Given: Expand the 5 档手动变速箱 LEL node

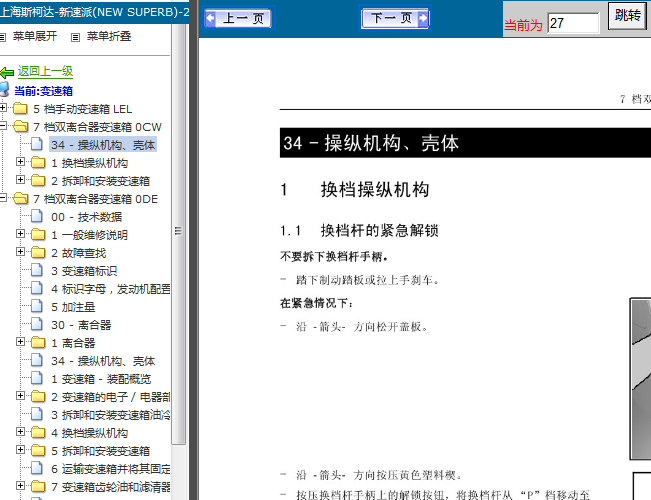Looking at the screenshot, I should point(3,108).
